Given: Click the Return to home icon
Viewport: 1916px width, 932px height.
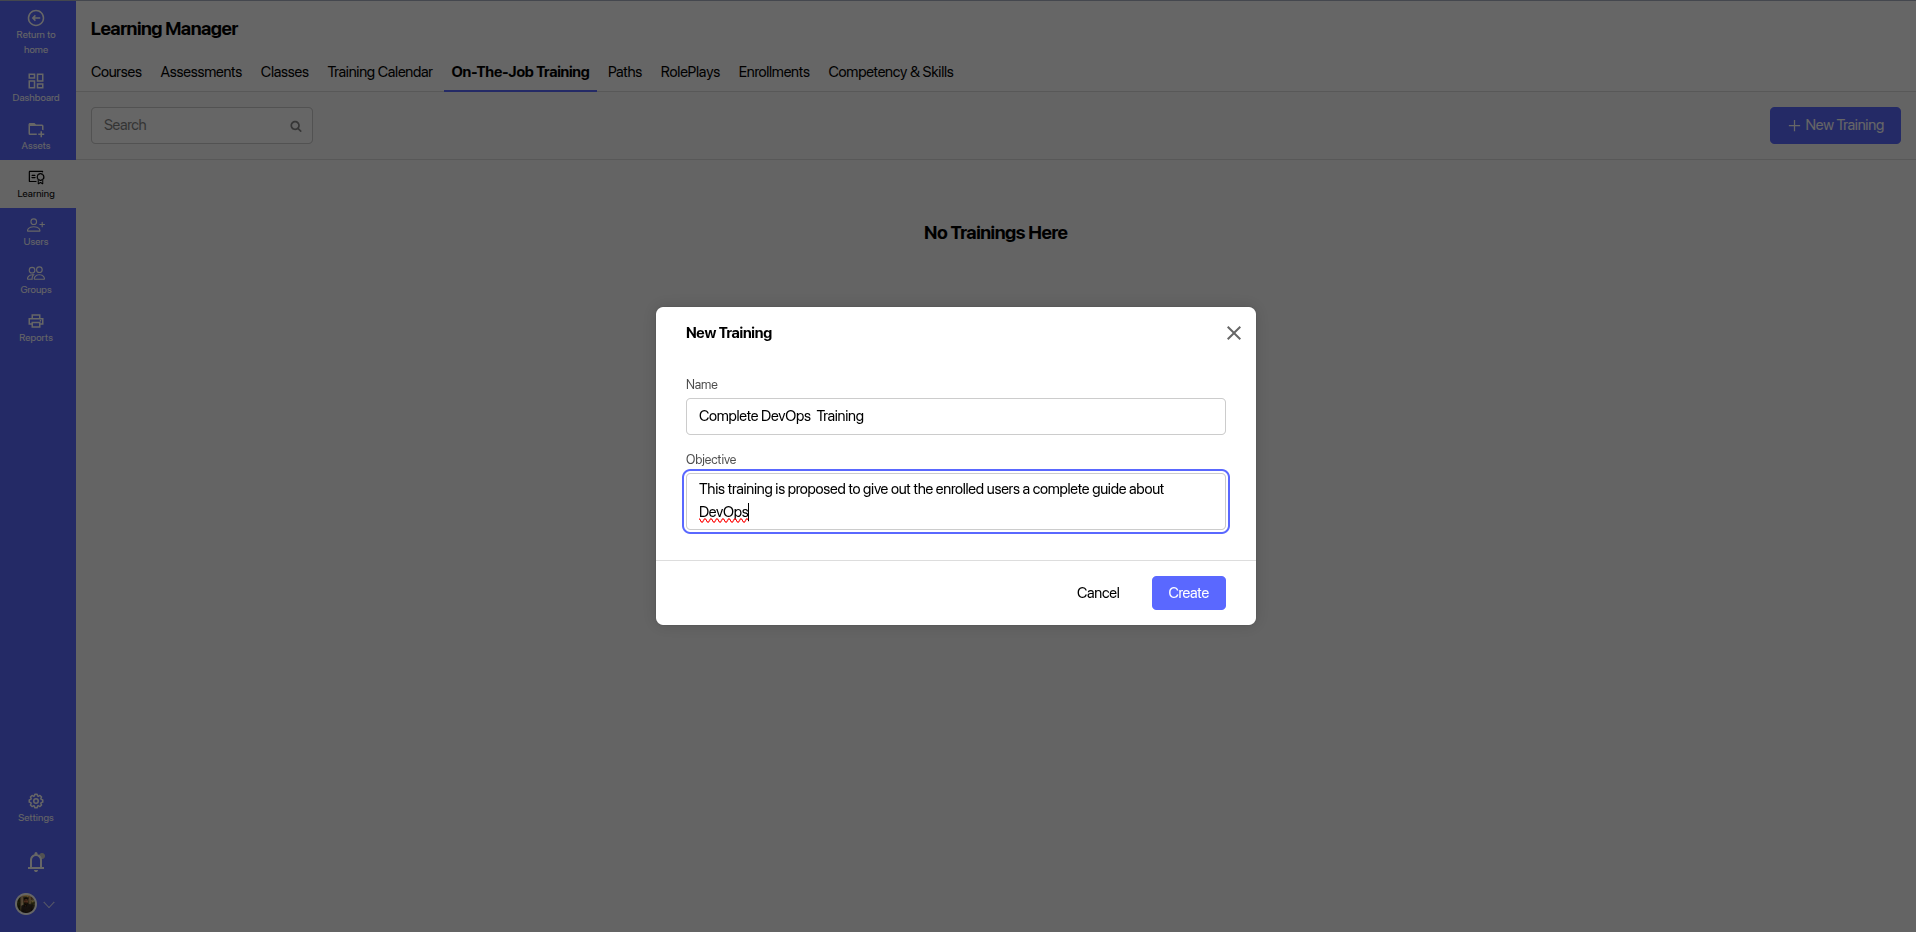Looking at the screenshot, I should (36, 19).
